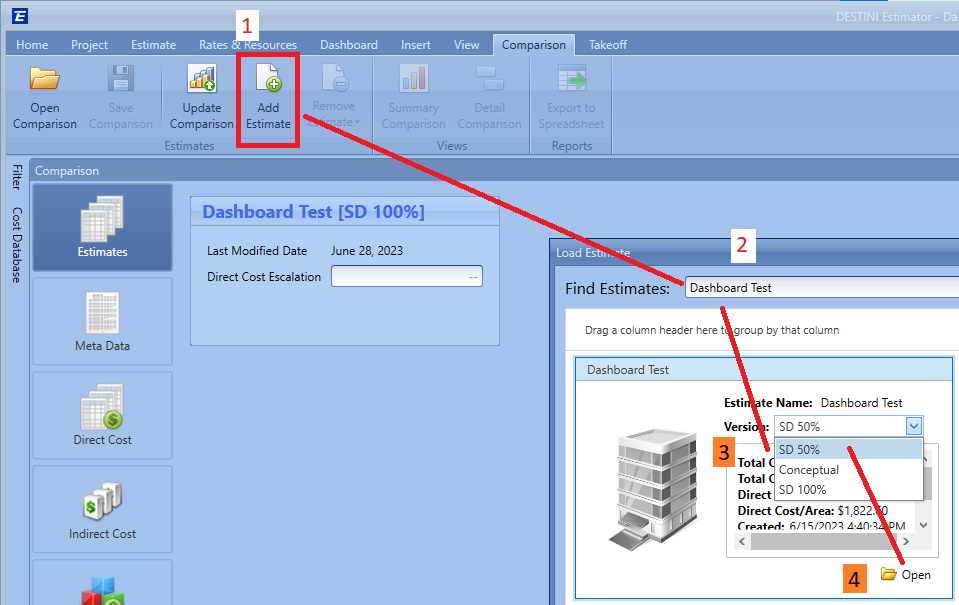Select the Direct Cost sidebar icon
The height and width of the screenshot is (605, 959).
[102, 415]
